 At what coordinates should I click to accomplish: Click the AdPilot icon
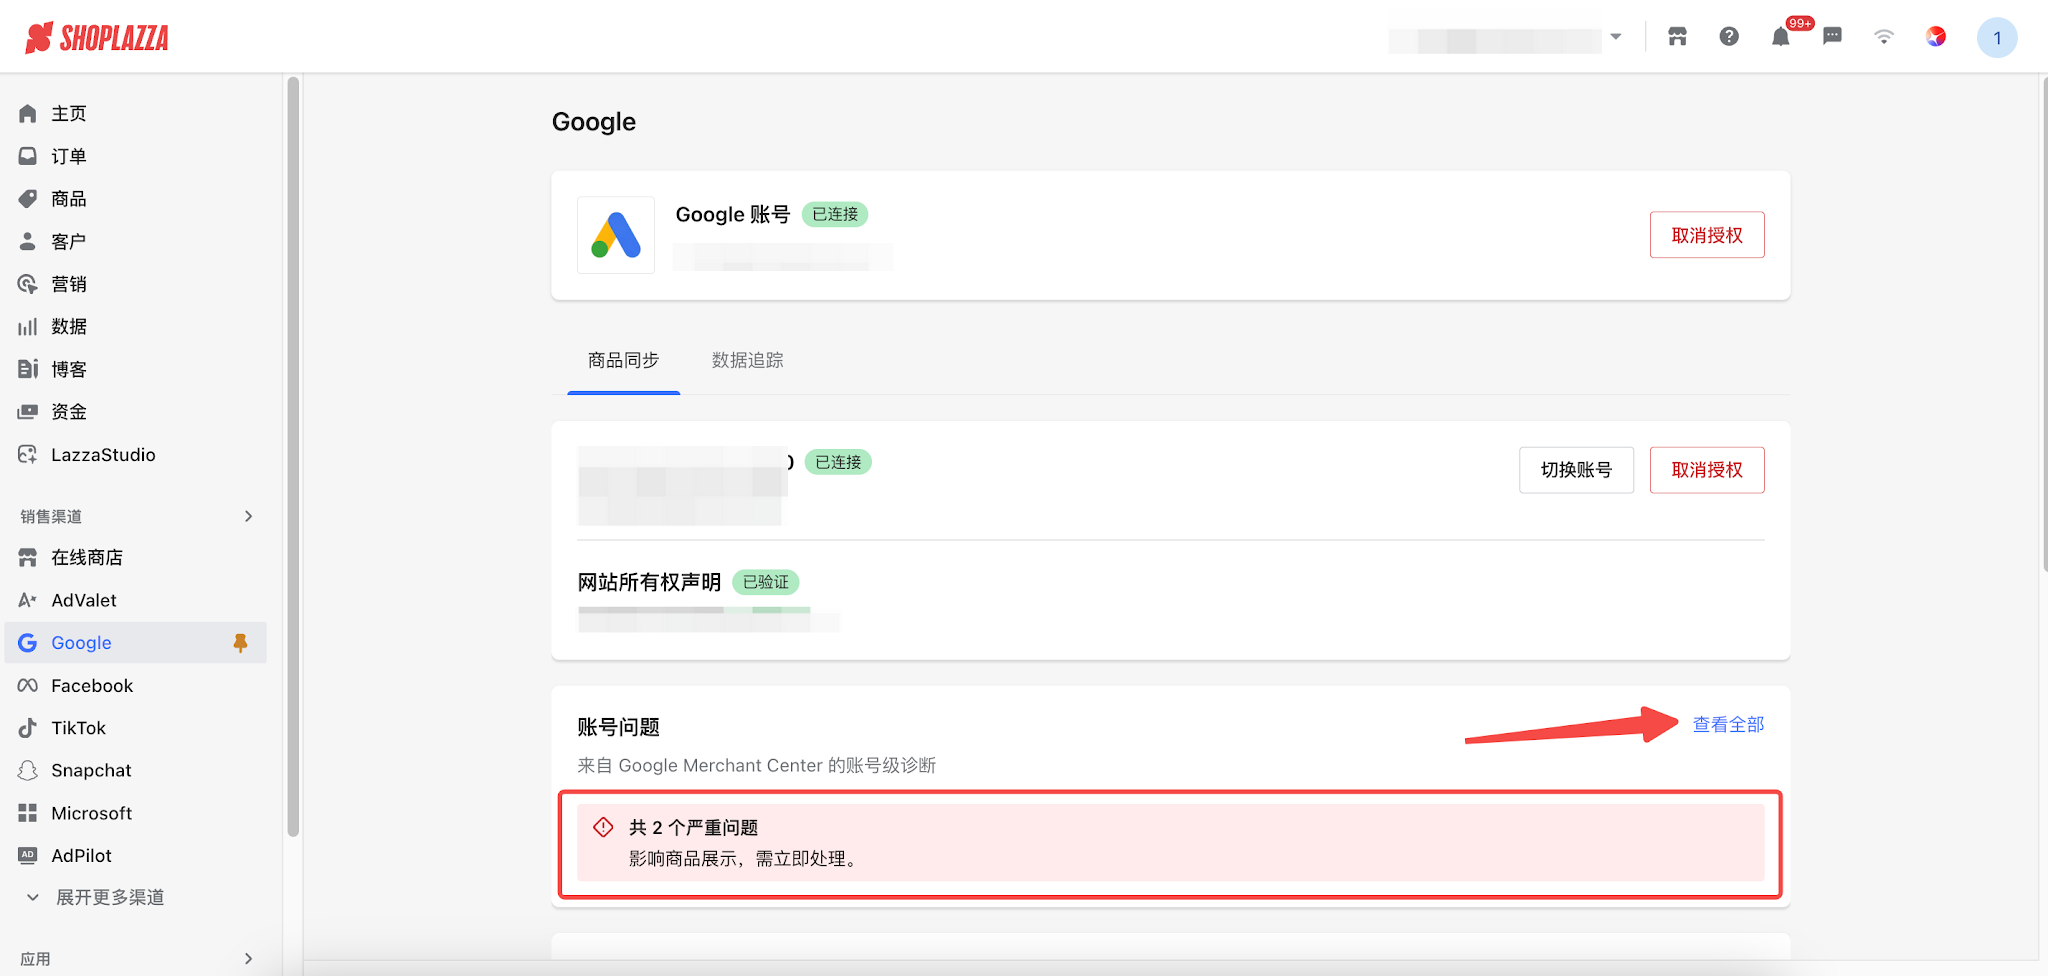(28, 856)
